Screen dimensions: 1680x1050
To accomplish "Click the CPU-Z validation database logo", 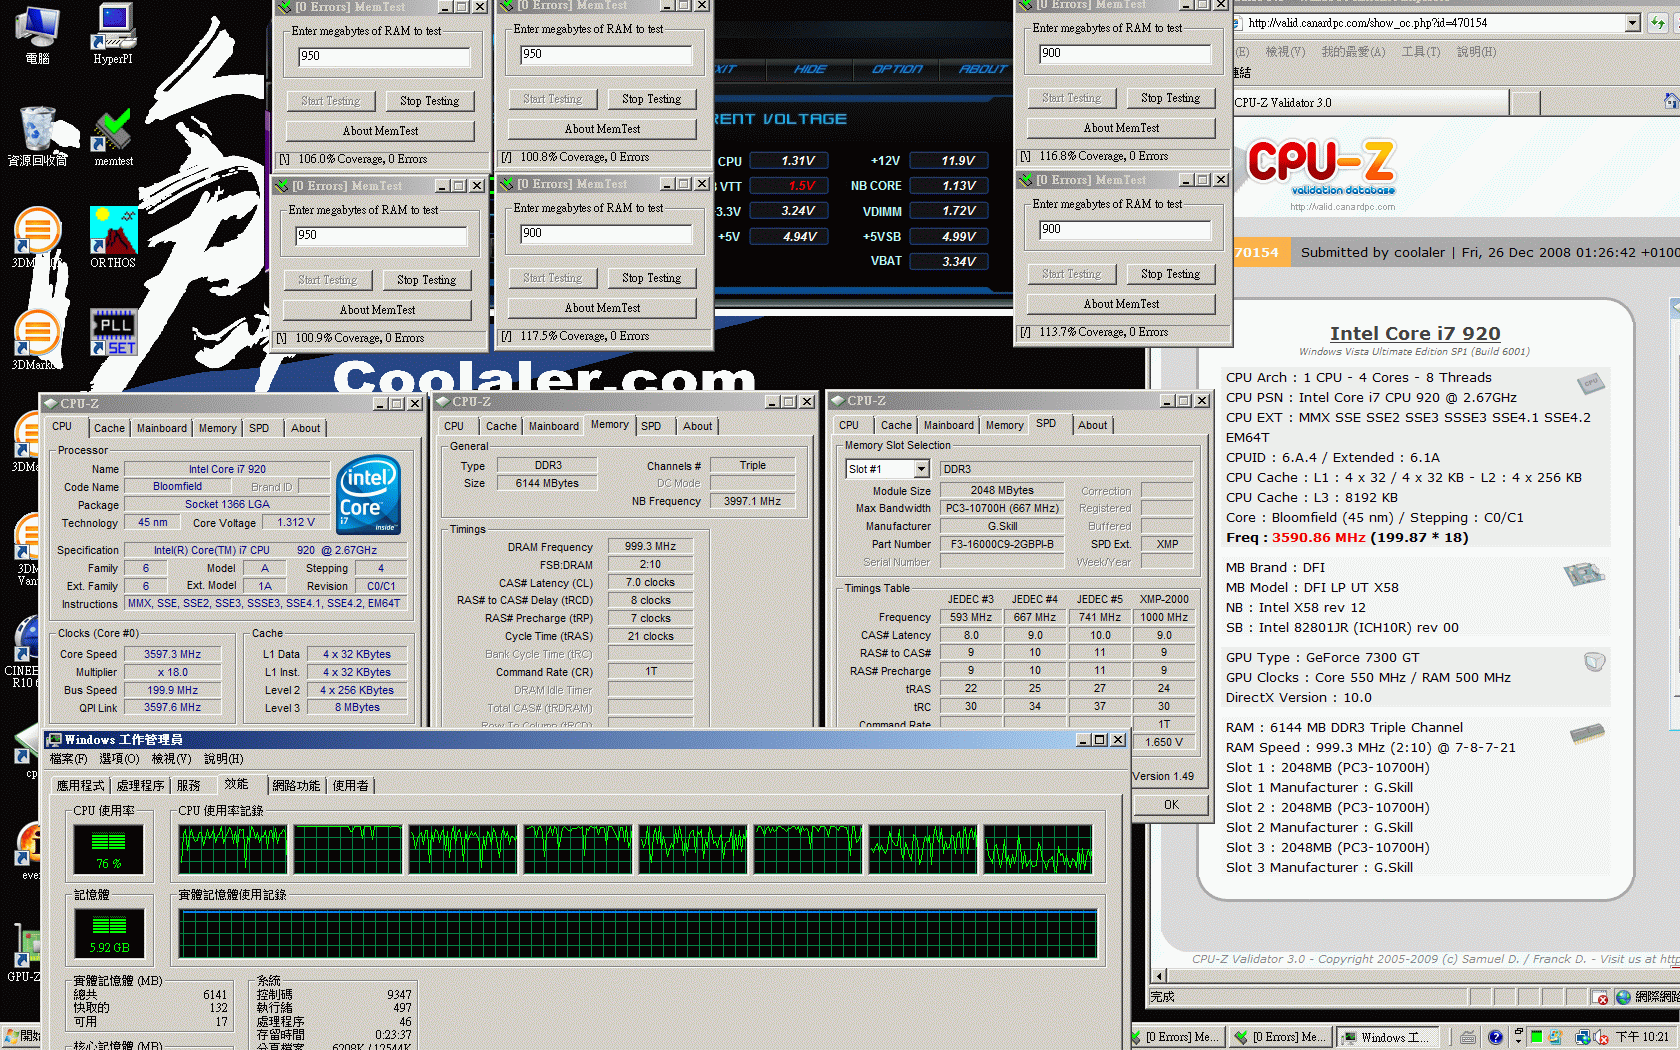I will 1322,168.
